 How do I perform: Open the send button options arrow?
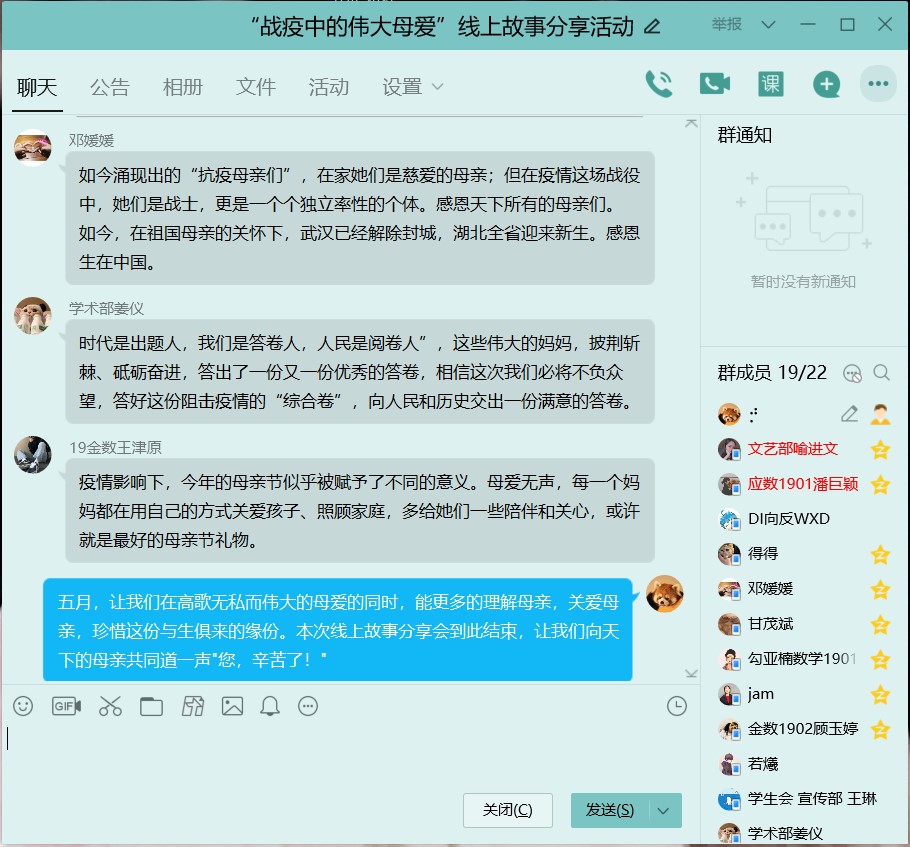tap(665, 811)
